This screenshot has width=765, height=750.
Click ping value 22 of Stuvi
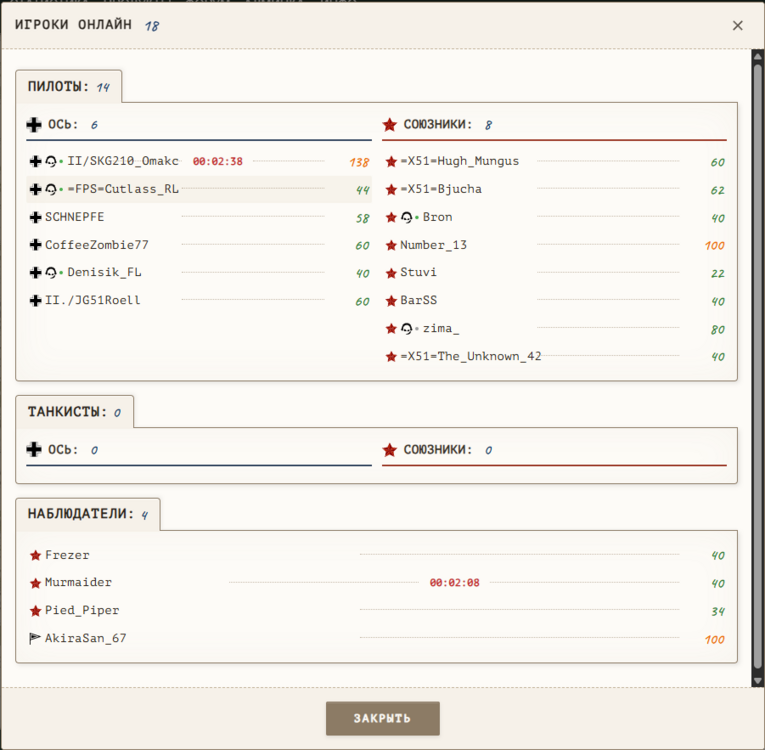pyautogui.click(x=718, y=274)
